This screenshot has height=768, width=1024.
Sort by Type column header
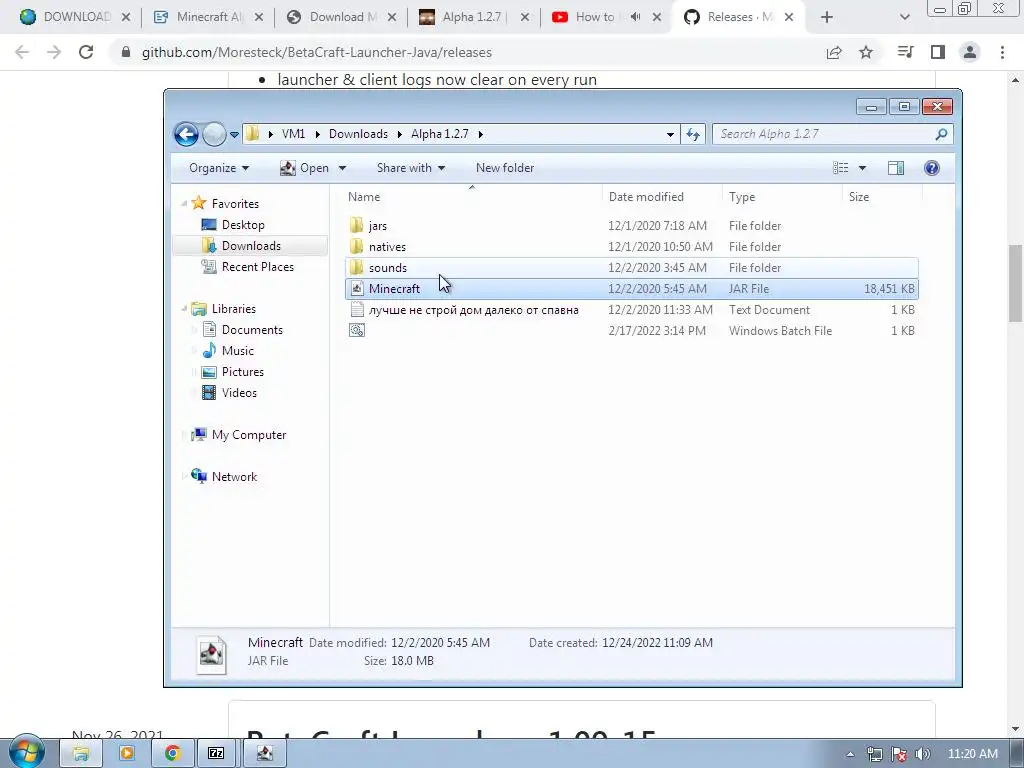[x=742, y=197]
